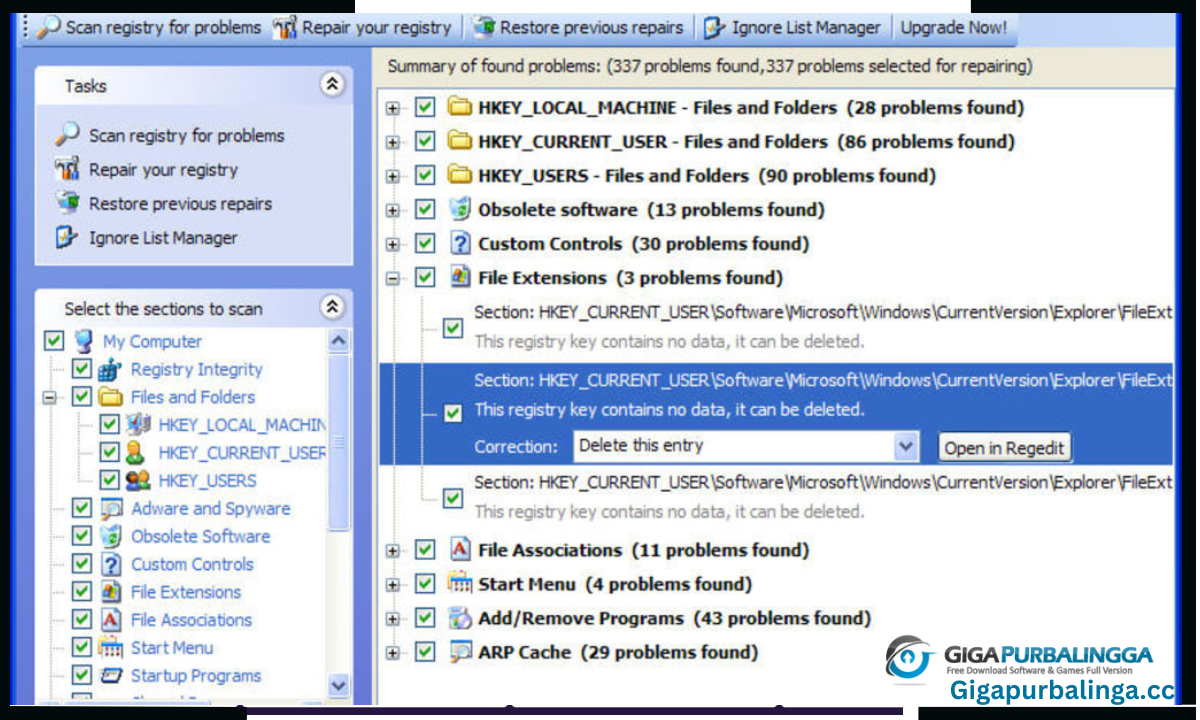
Task: Click Restore previous repairs toolbar label
Action: click(x=592, y=28)
